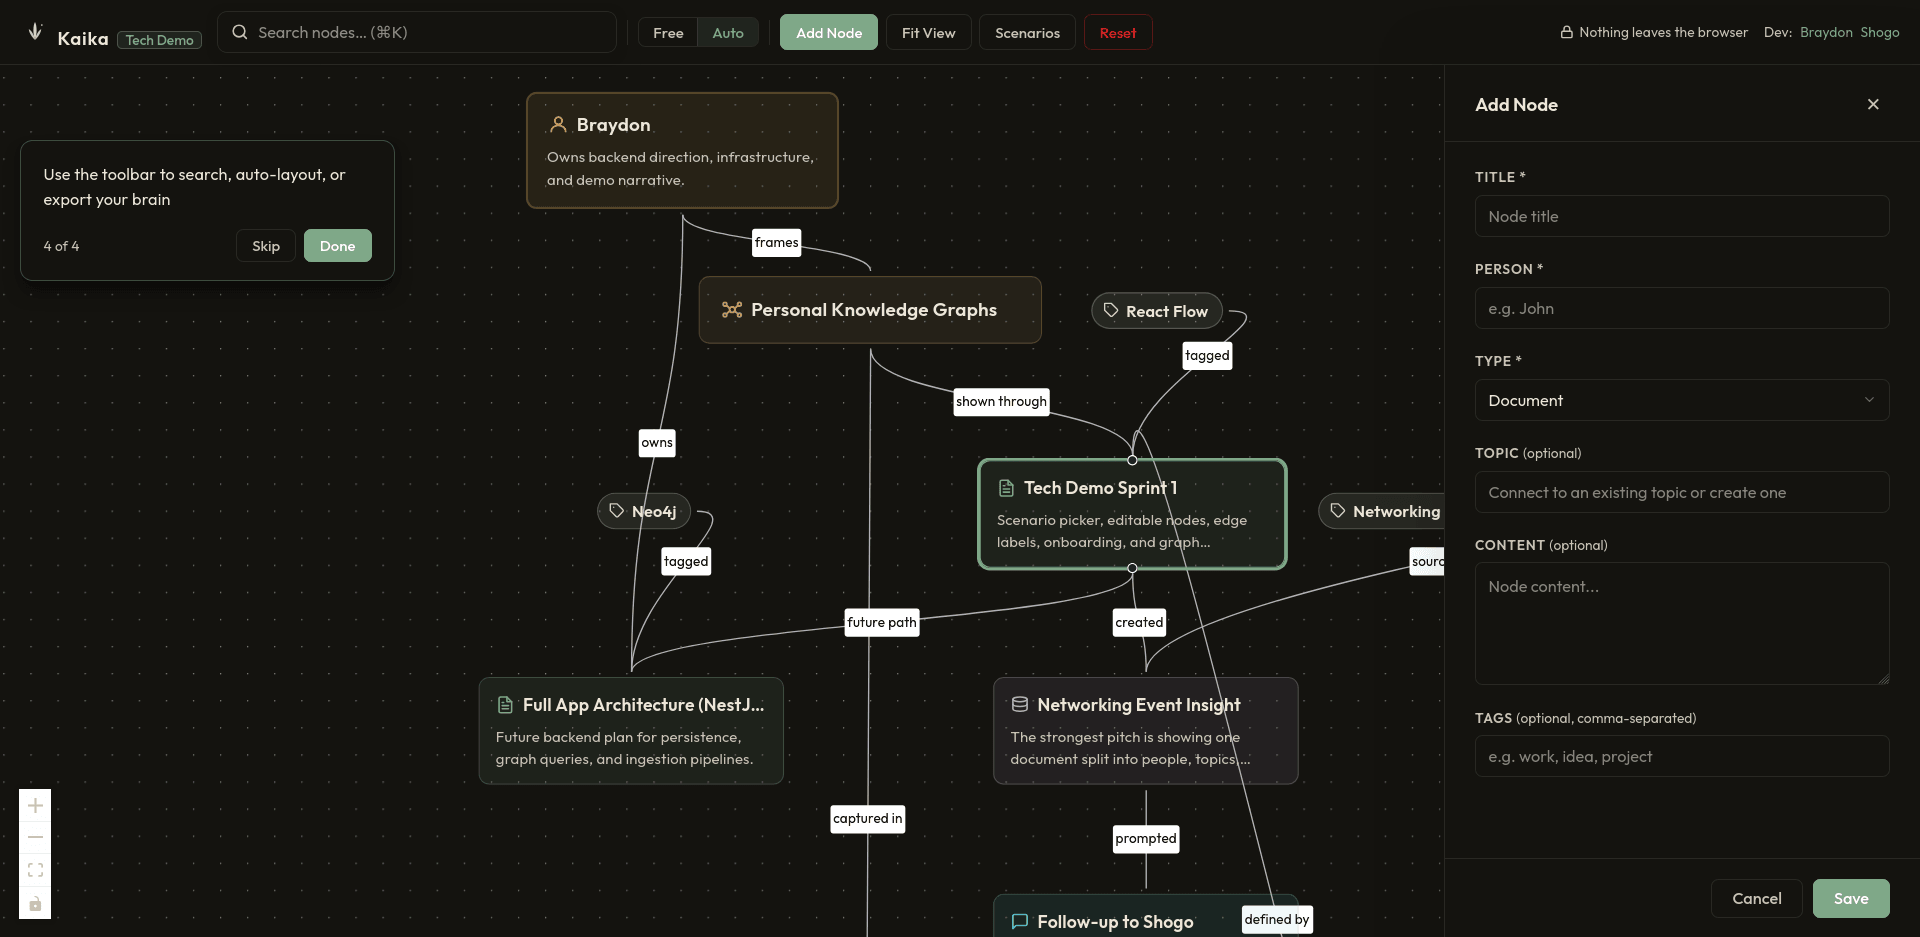Screen dimensions: 1920x937
Task: Click the 'owns' edge label
Action: click(x=657, y=443)
